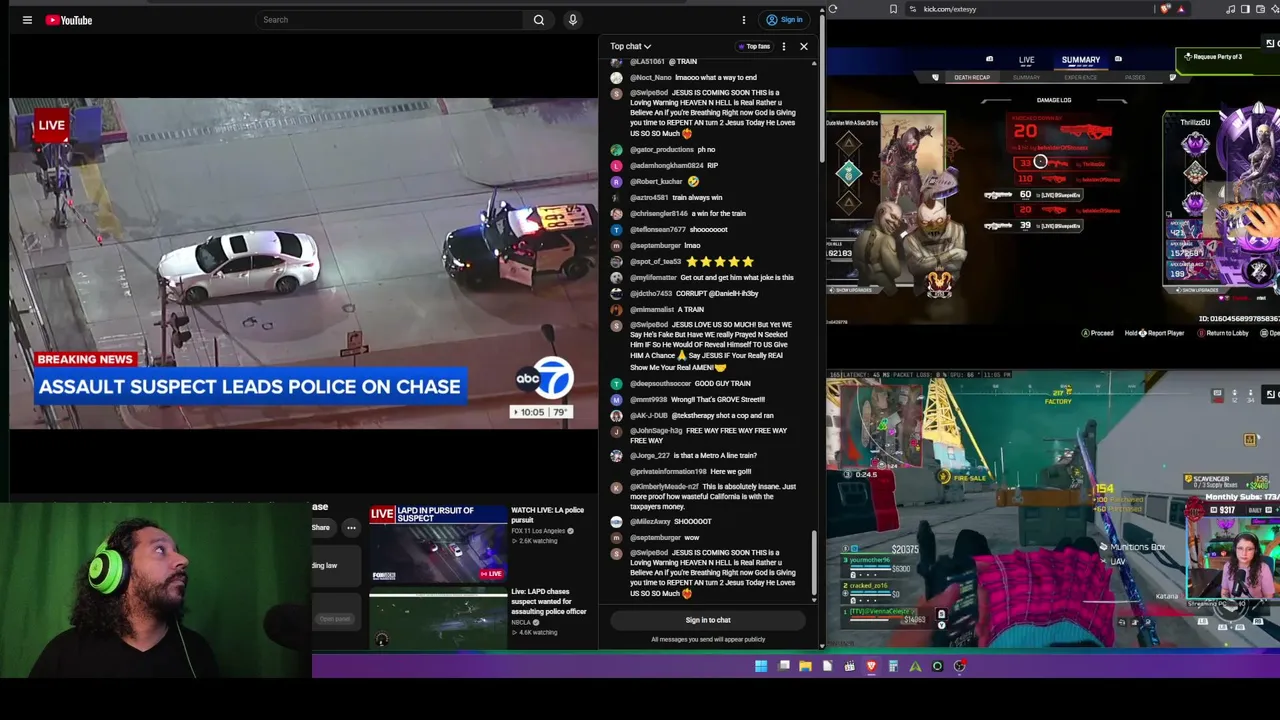
Task: Open the Brave browser taskbar icon
Action: click(x=871, y=666)
